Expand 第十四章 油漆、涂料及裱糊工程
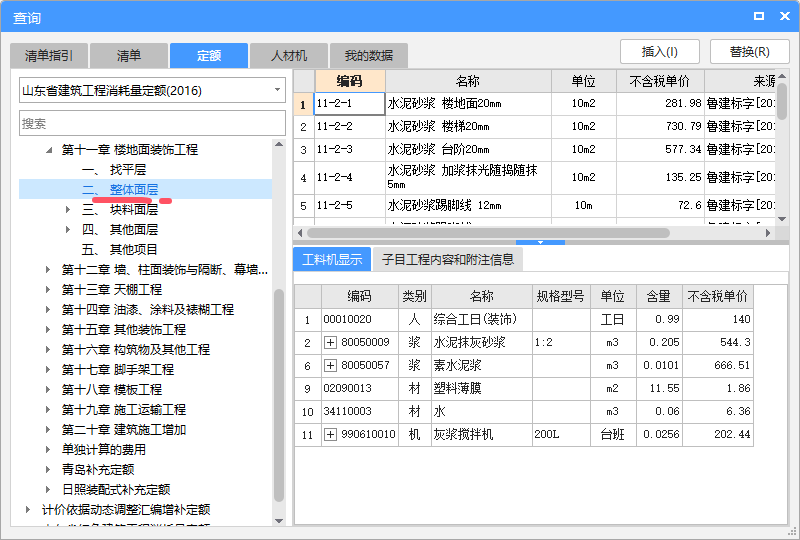Screen dimensions: 800x540 click(x=47, y=309)
